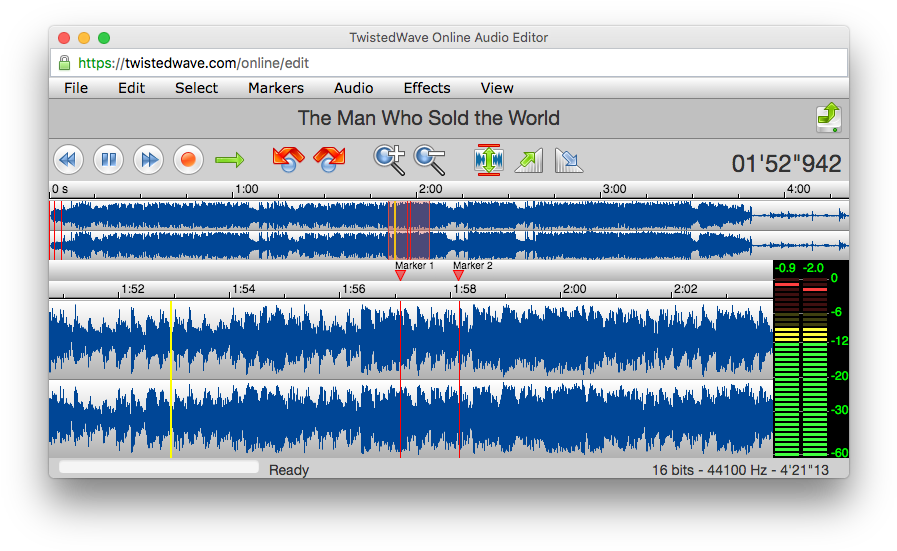Click the normalize/amplify waveform icon
The height and width of the screenshot is (551, 897).
tap(489, 160)
